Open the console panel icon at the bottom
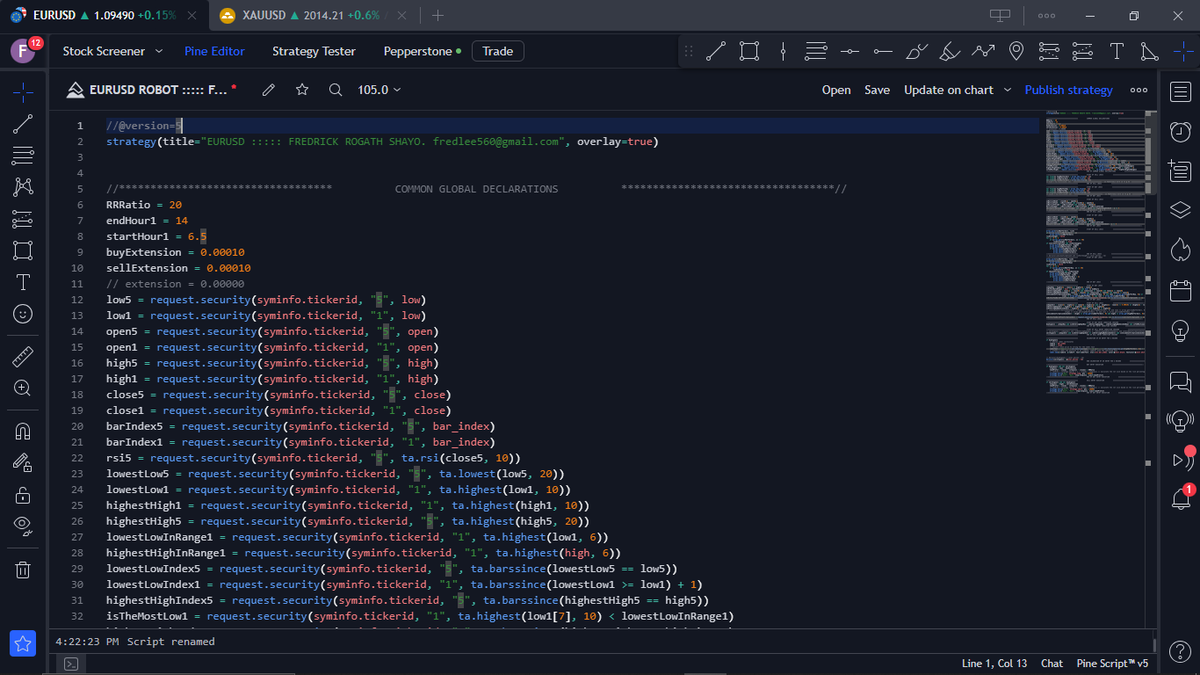Screen dimensions: 1200x675 point(71,664)
